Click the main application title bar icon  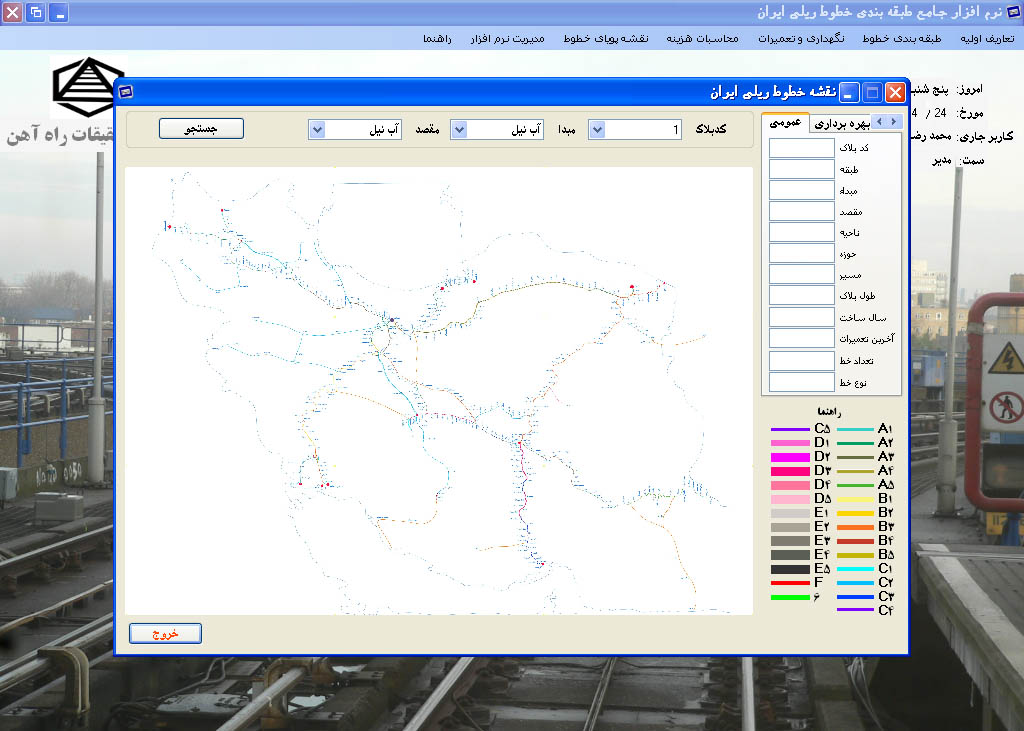pyautogui.click(x=1014, y=12)
